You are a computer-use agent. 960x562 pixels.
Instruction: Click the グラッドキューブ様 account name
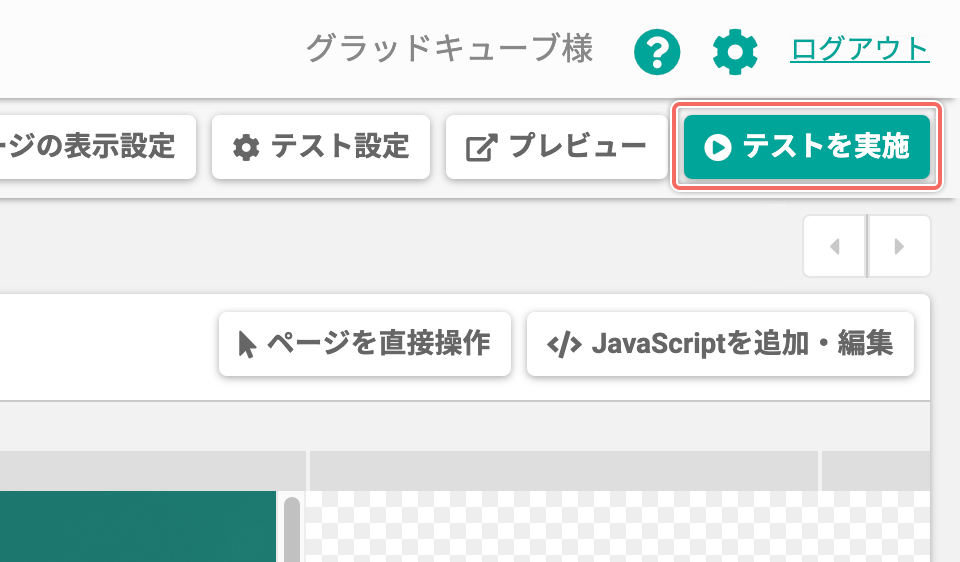(x=449, y=49)
